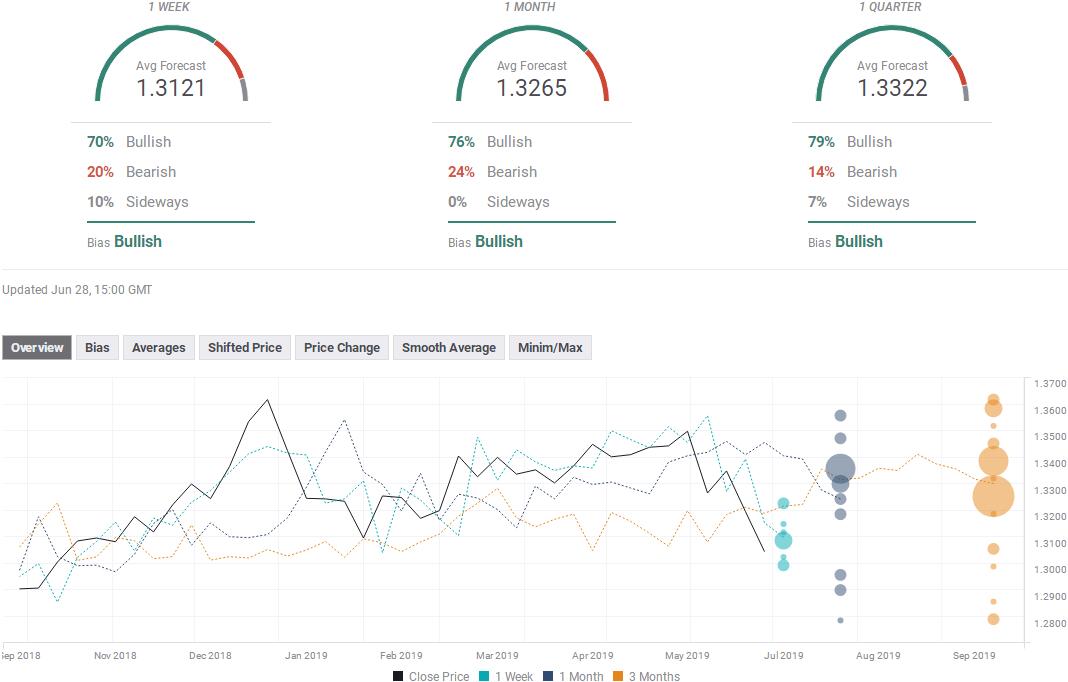Click the 1 Month avg forecast 1.3265

click(532, 88)
